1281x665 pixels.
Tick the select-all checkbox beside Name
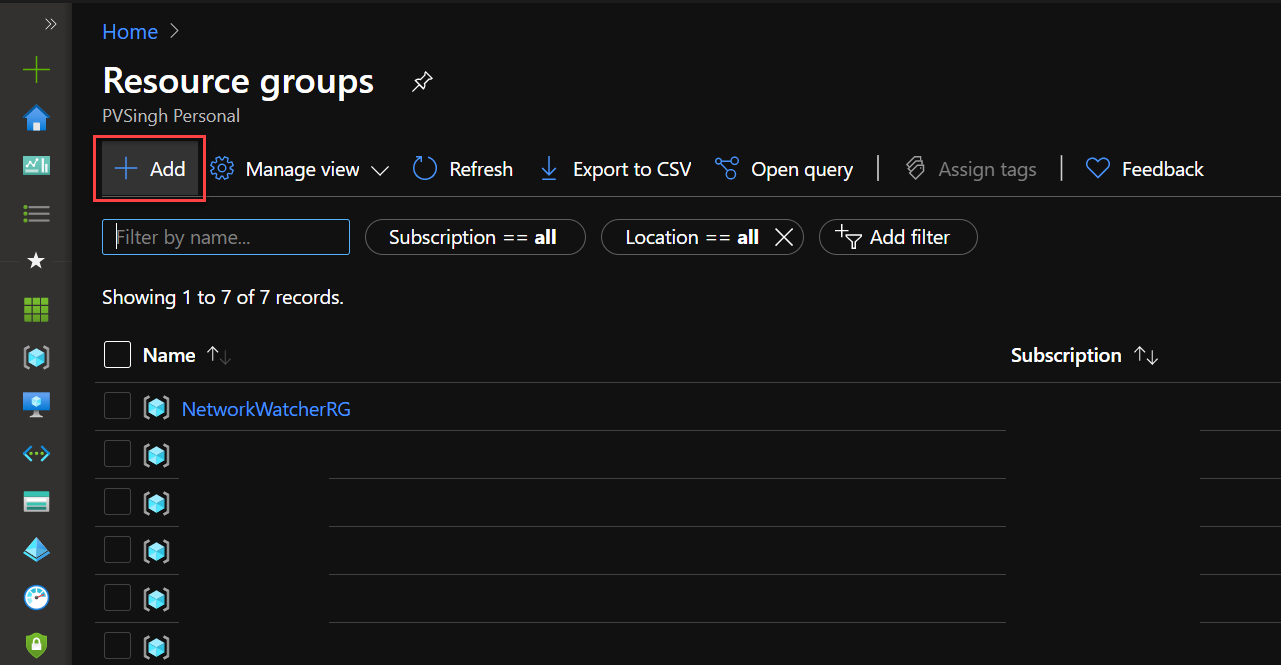[117, 355]
